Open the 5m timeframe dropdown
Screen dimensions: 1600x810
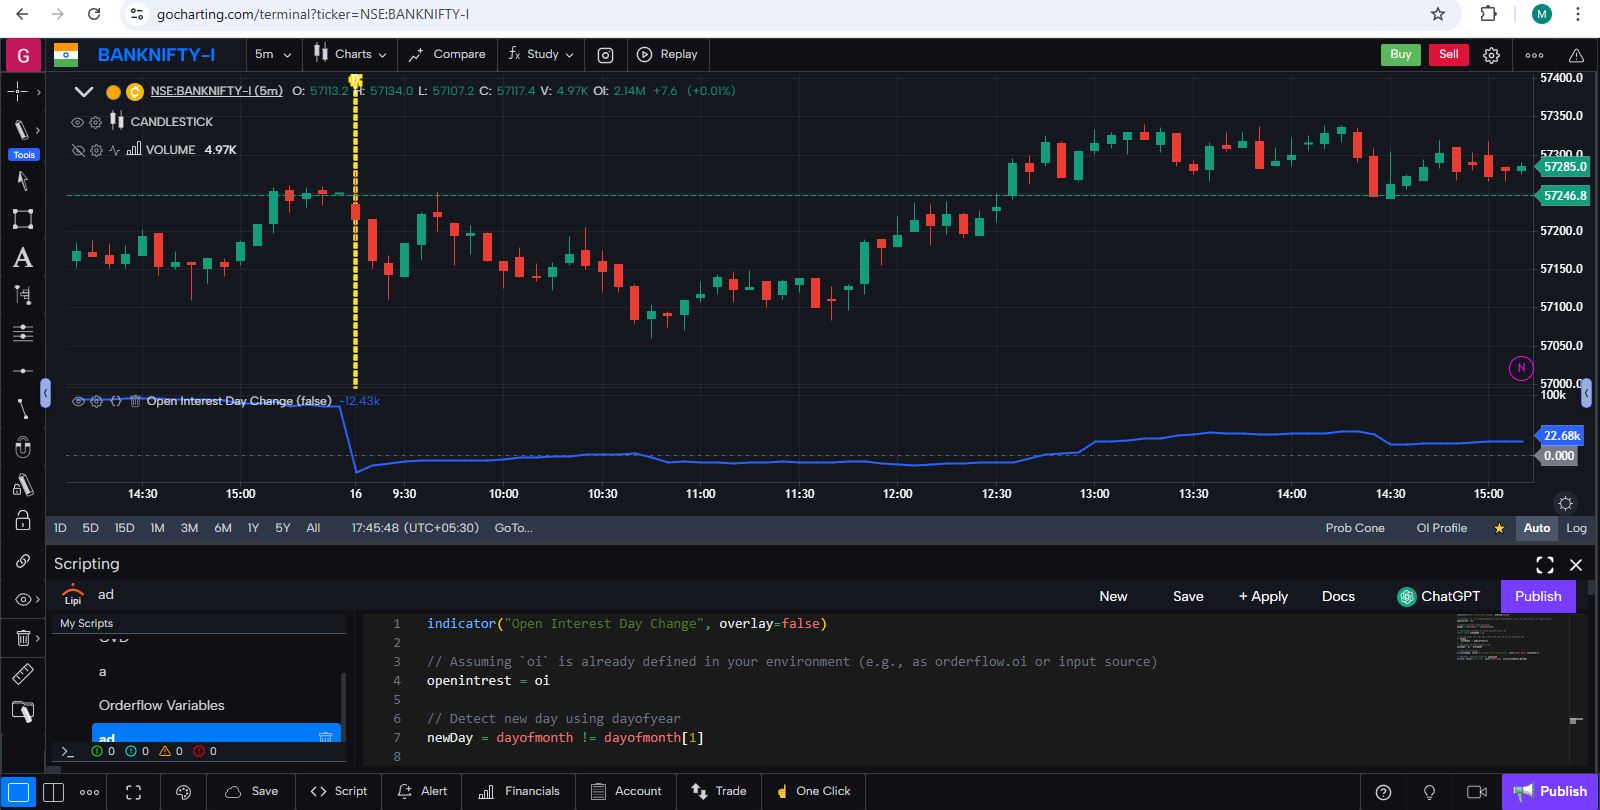coord(272,55)
